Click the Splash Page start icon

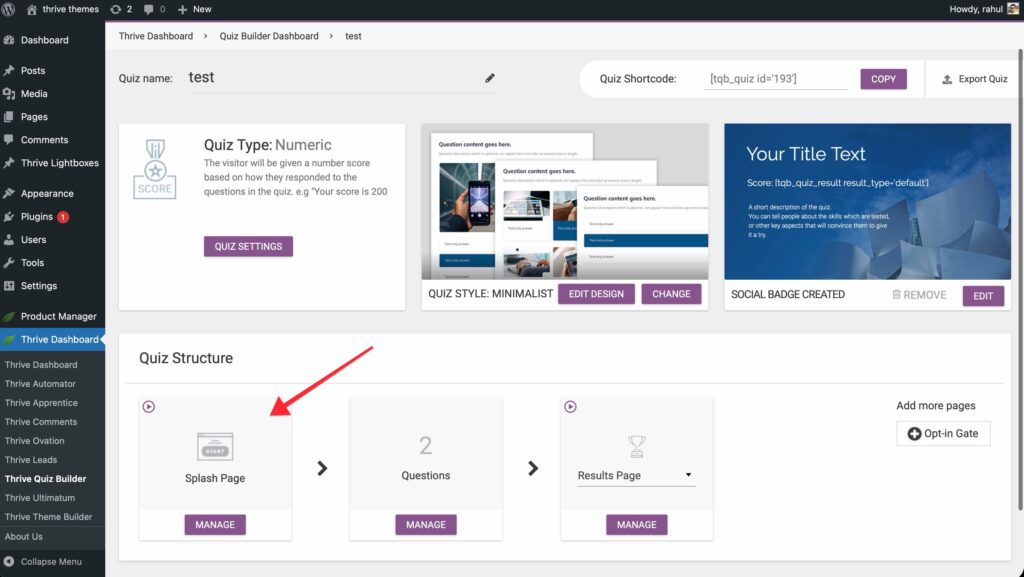pyautogui.click(x=215, y=446)
